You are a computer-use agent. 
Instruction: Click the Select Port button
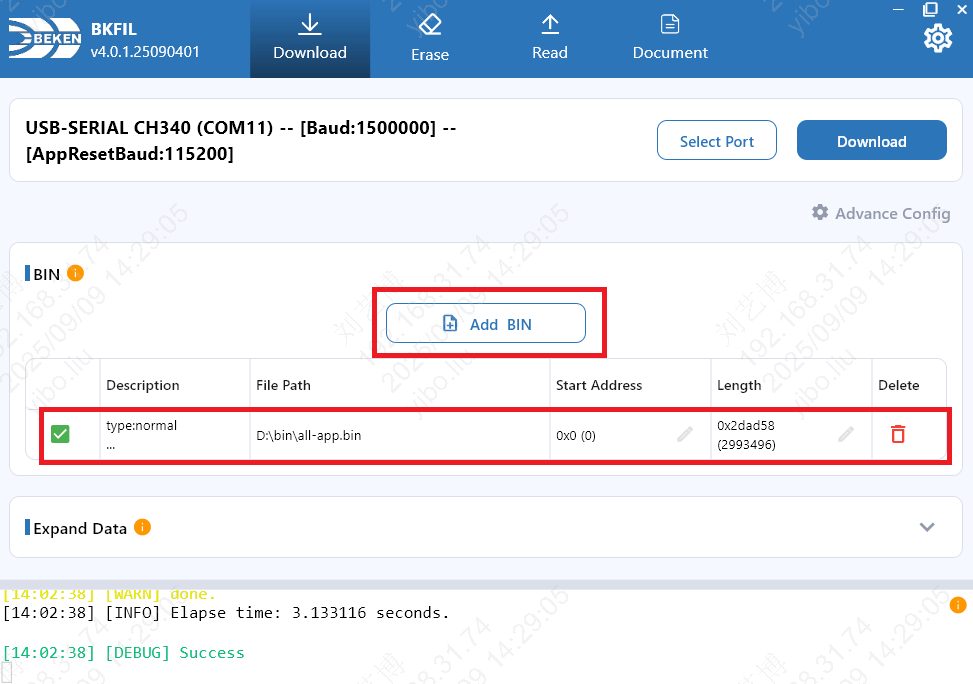click(x=717, y=141)
